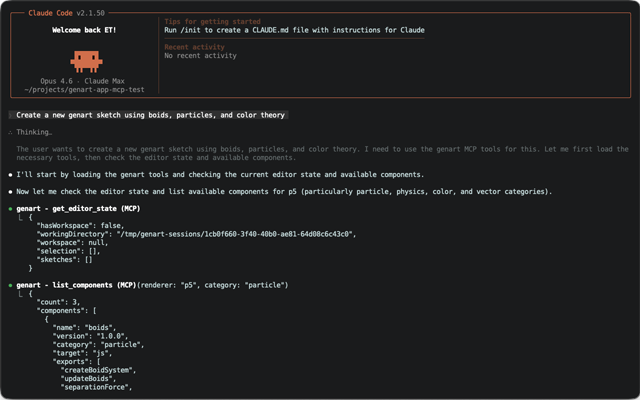Click the "Tips for getting started" heading
Image resolution: width=640 pixels, height=400 pixels.
(212, 22)
